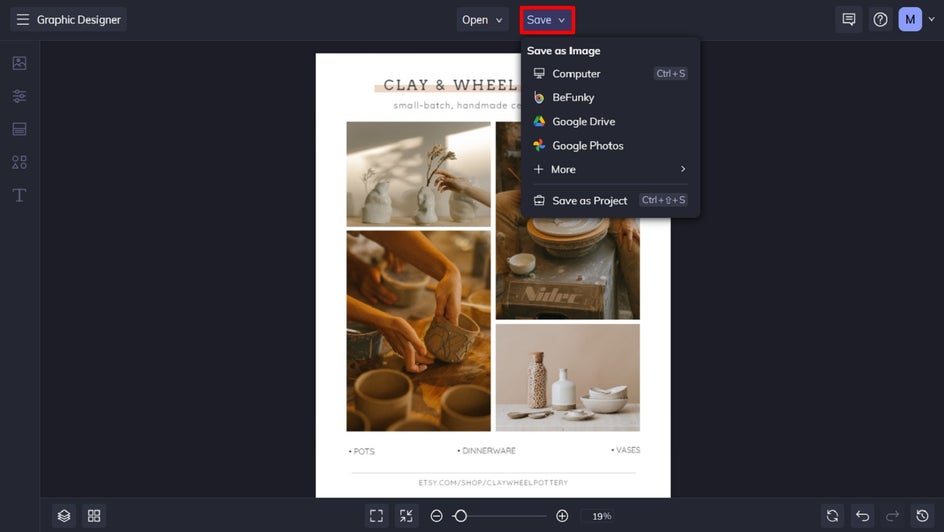Click the reset/refresh icon in bottom bar
The width and height of the screenshot is (944, 532).
coord(833,516)
